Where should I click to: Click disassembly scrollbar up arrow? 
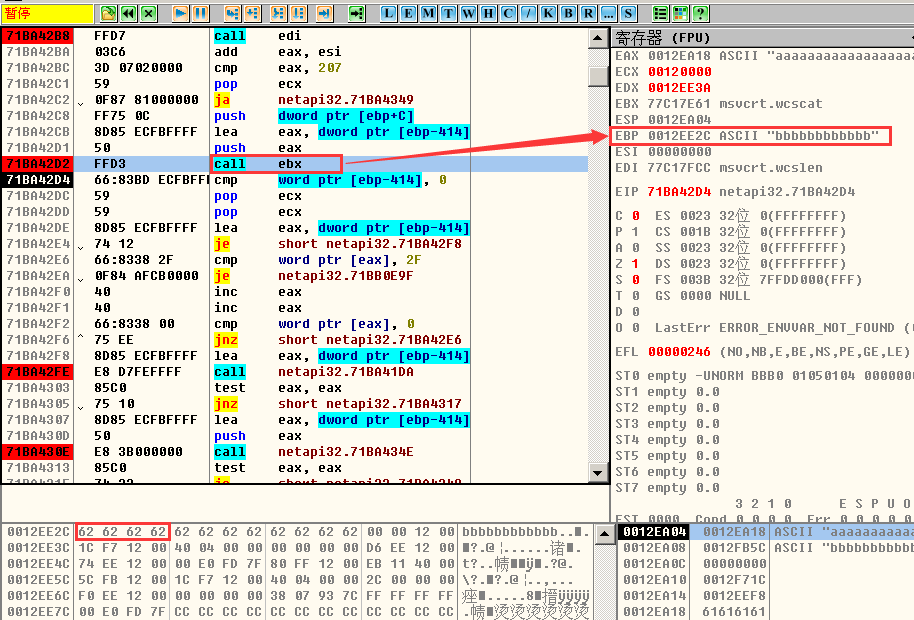pos(598,37)
